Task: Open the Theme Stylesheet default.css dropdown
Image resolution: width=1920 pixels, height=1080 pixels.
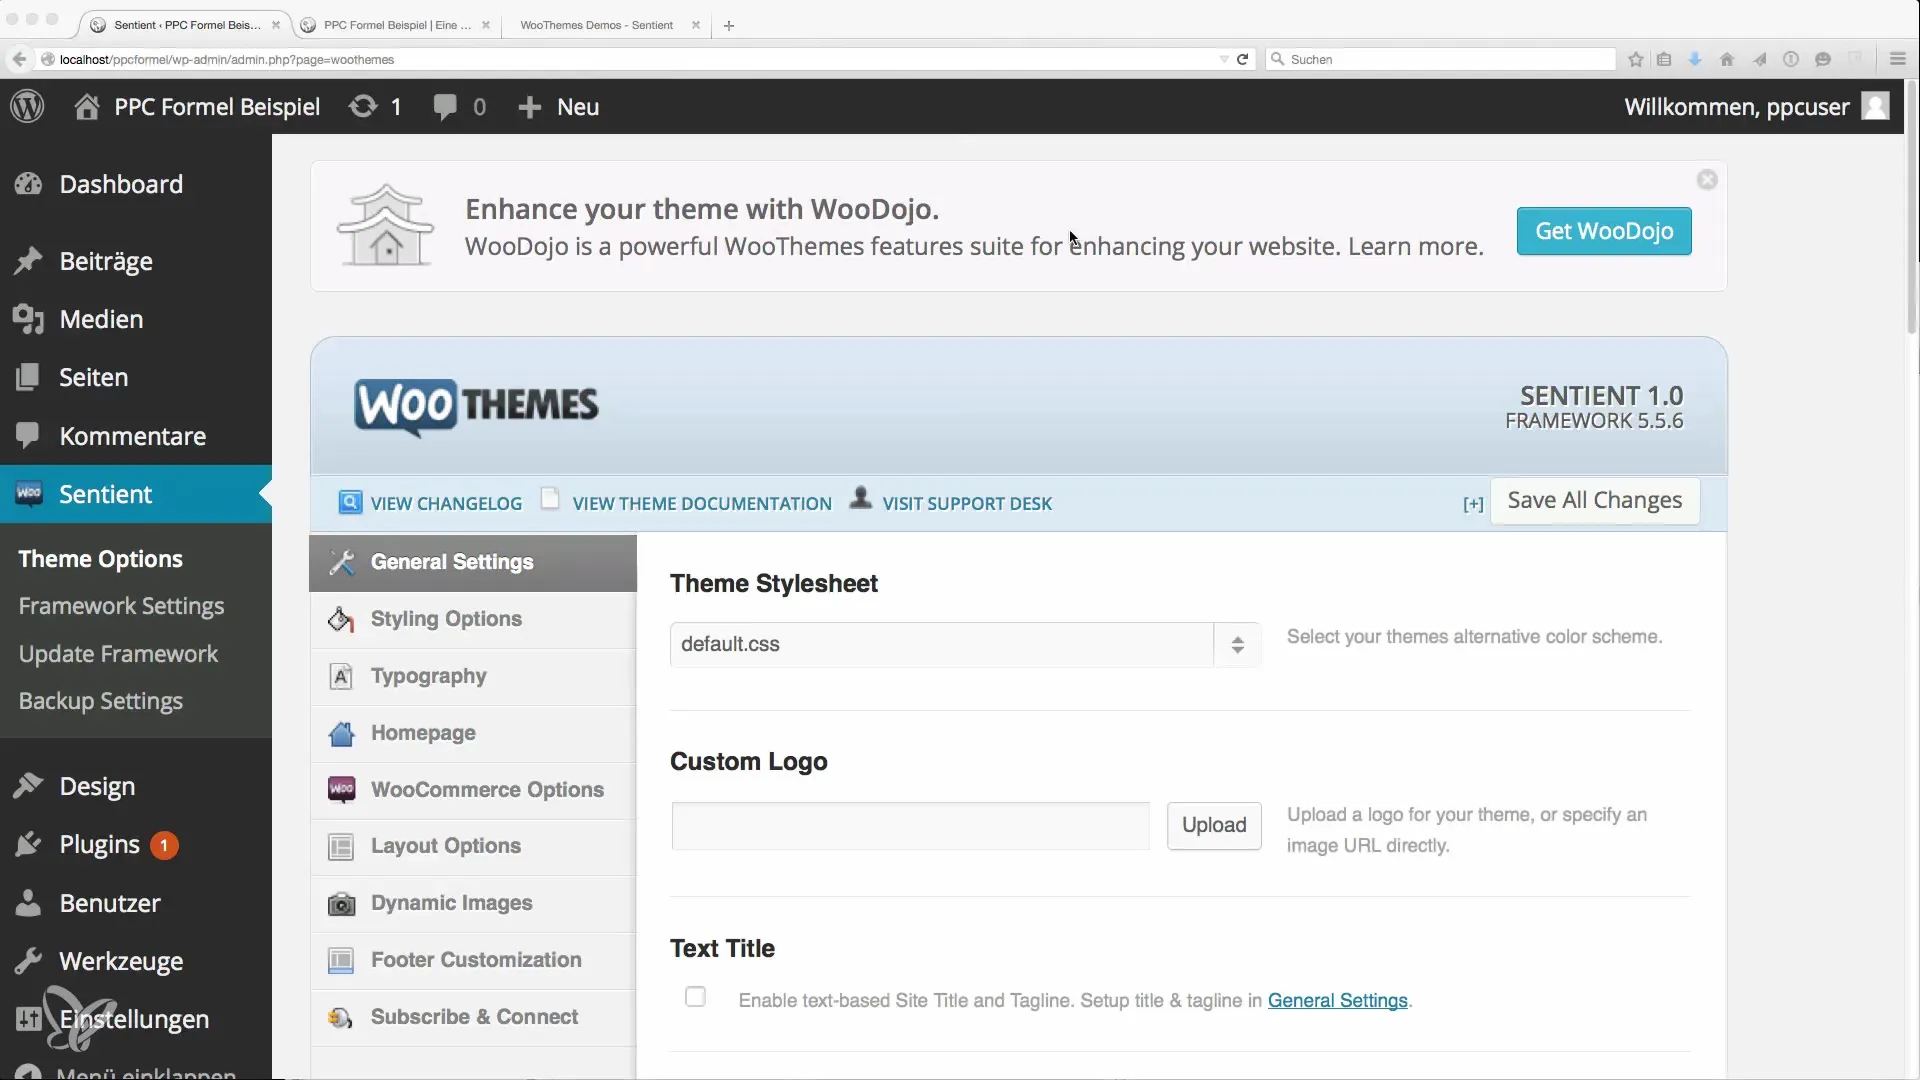Action: (x=965, y=644)
